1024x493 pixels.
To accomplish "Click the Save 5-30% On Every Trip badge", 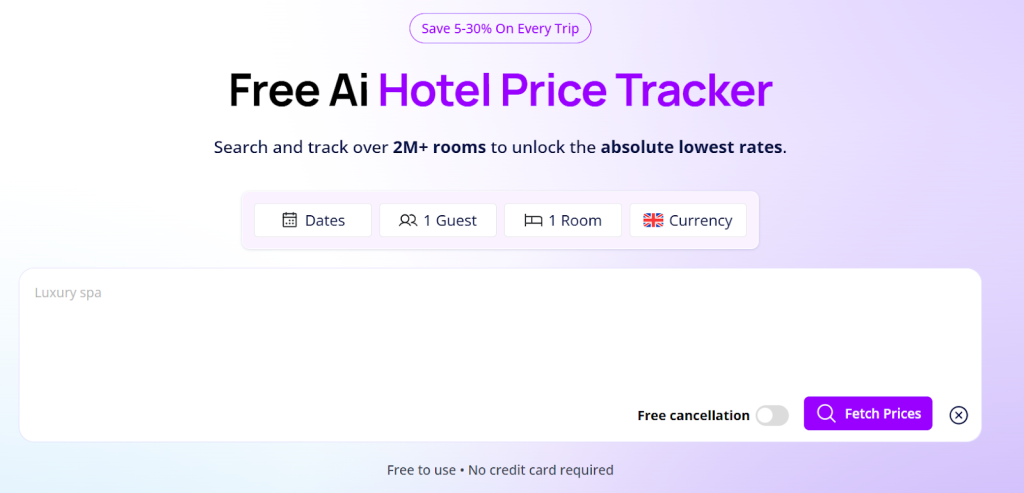I will pyautogui.click(x=500, y=28).
